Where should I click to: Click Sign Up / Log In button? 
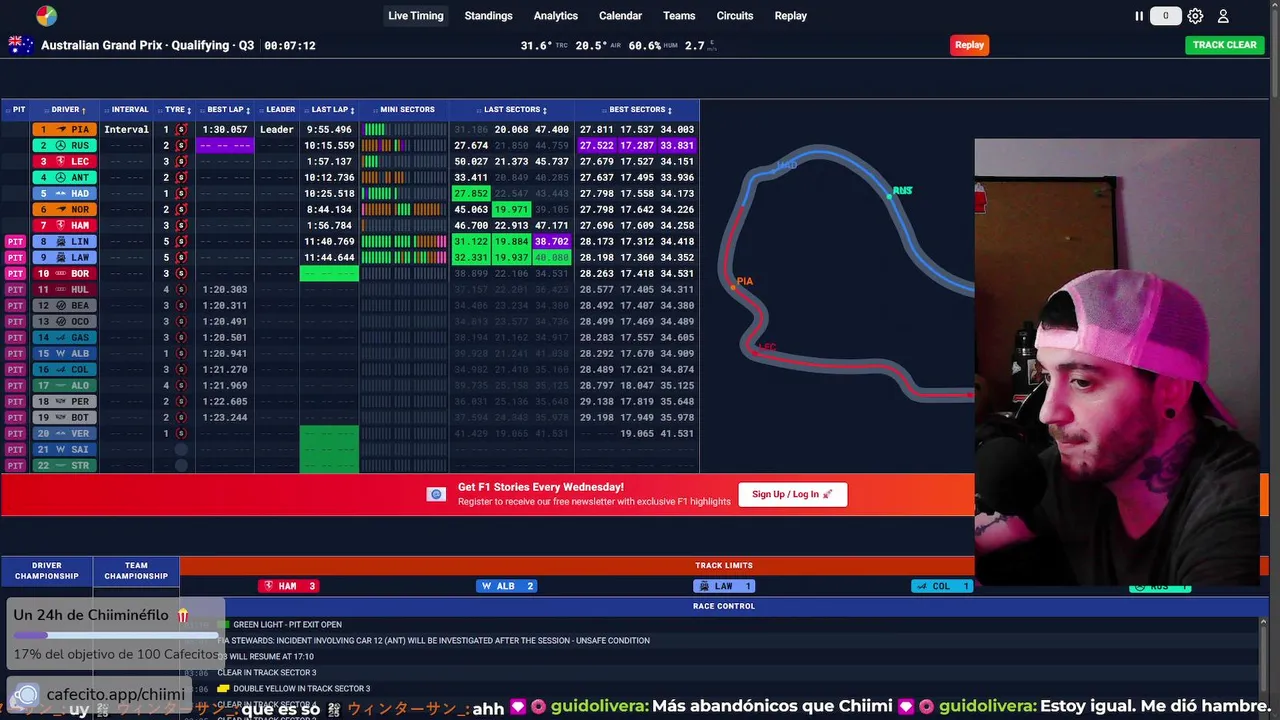point(792,494)
